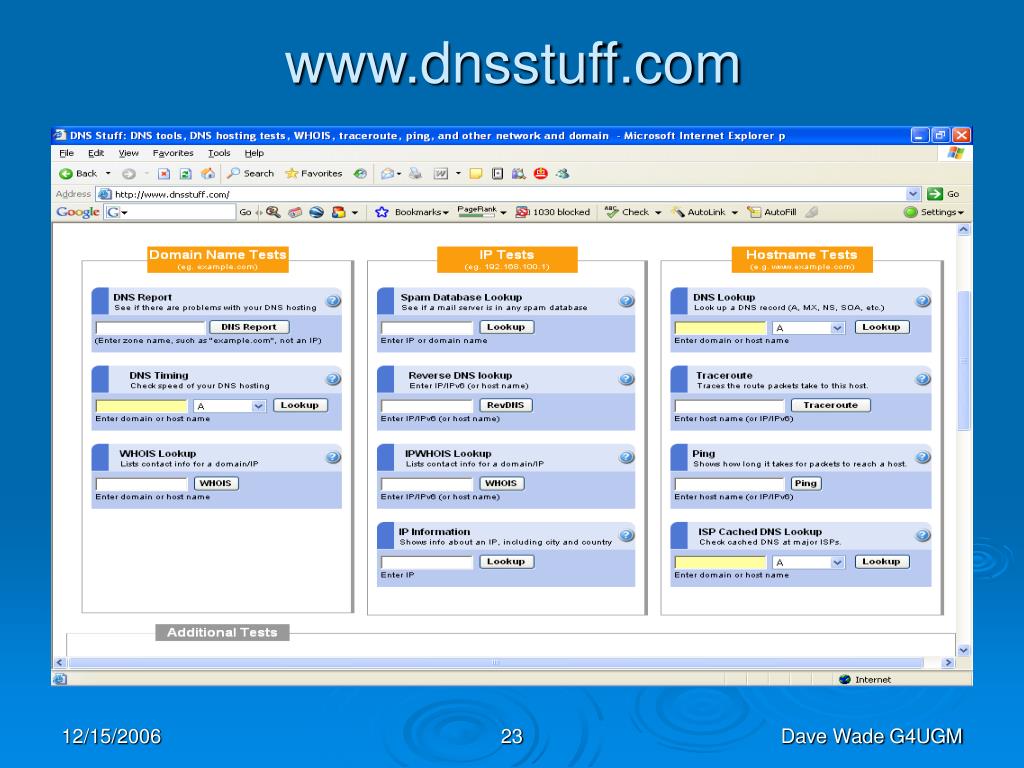Click the Print icon in toolbar

pos(415,174)
